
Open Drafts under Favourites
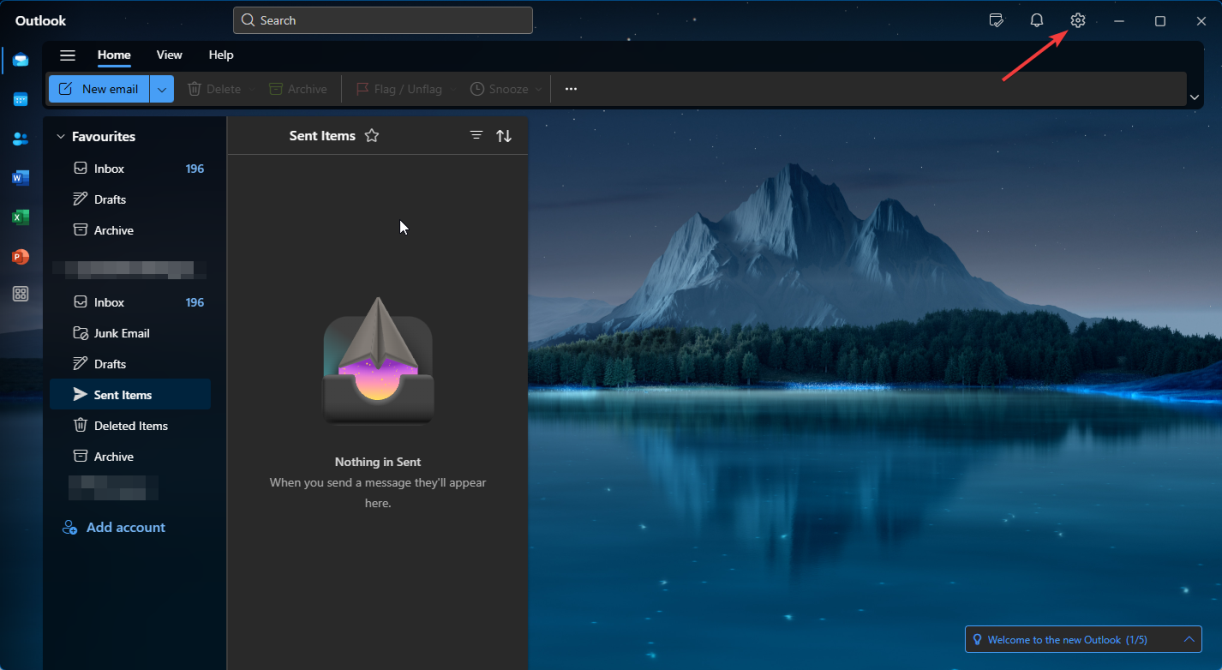[130, 200]
